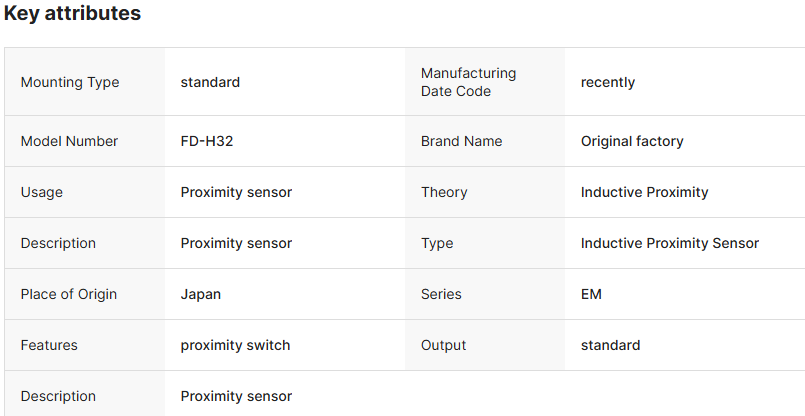Select the 'Inductive Proximity' theory value

(x=644, y=192)
